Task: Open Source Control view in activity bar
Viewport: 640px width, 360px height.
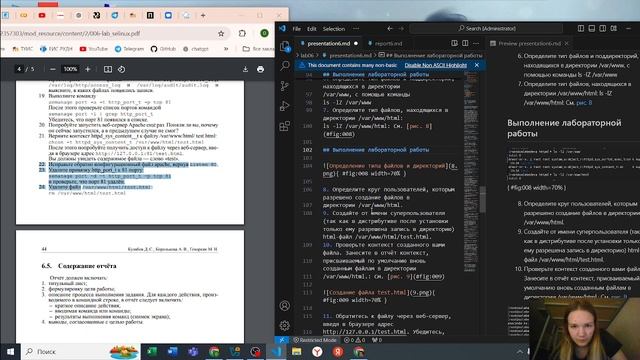Action: coord(285,86)
